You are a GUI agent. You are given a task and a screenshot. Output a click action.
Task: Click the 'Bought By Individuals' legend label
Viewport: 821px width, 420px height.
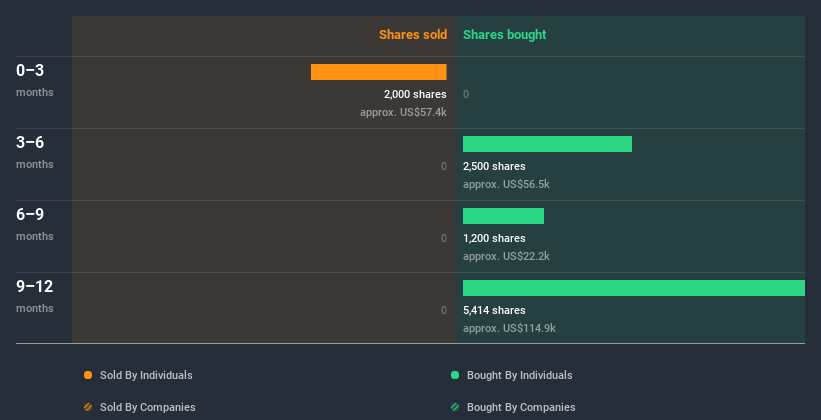pyautogui.click(x=519, y=375)
